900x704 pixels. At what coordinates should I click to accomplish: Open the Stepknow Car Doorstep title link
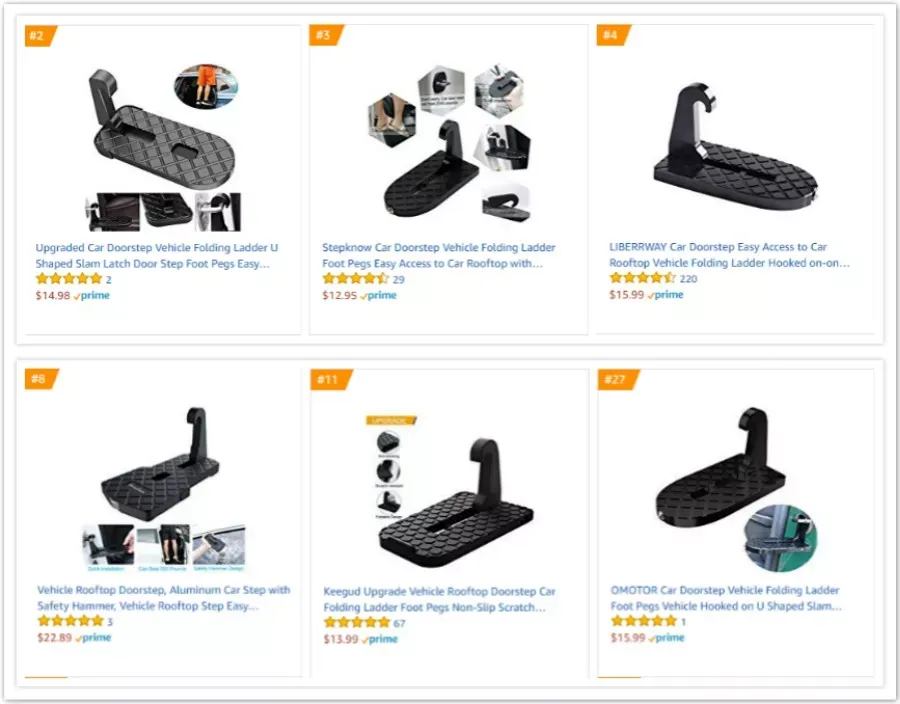click(x=439, y=256)
